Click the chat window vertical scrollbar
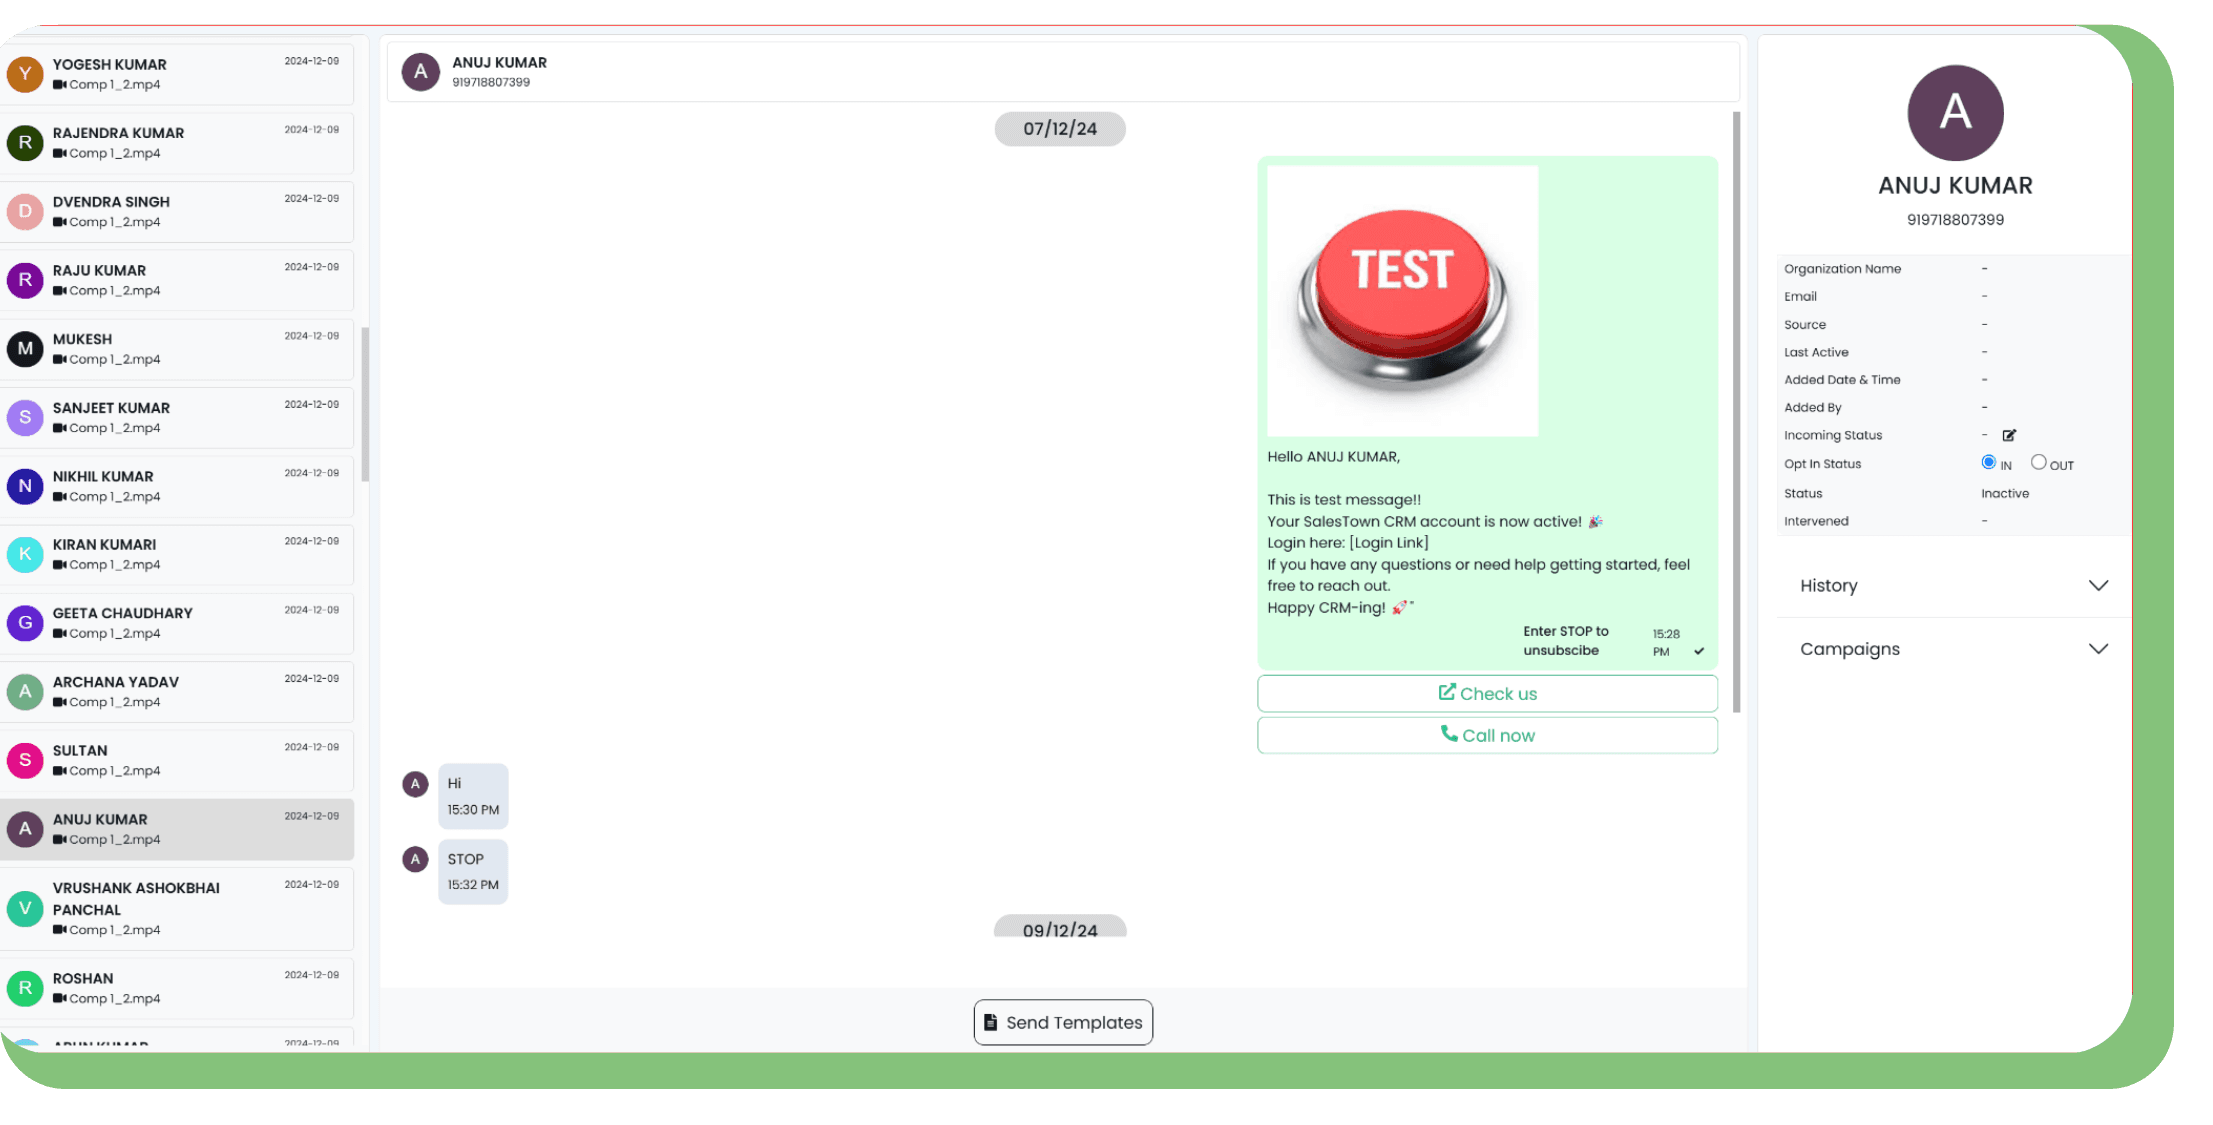Viewport: 2213px width, 1125px height. pyautogui.click(x=1736, y=412)
